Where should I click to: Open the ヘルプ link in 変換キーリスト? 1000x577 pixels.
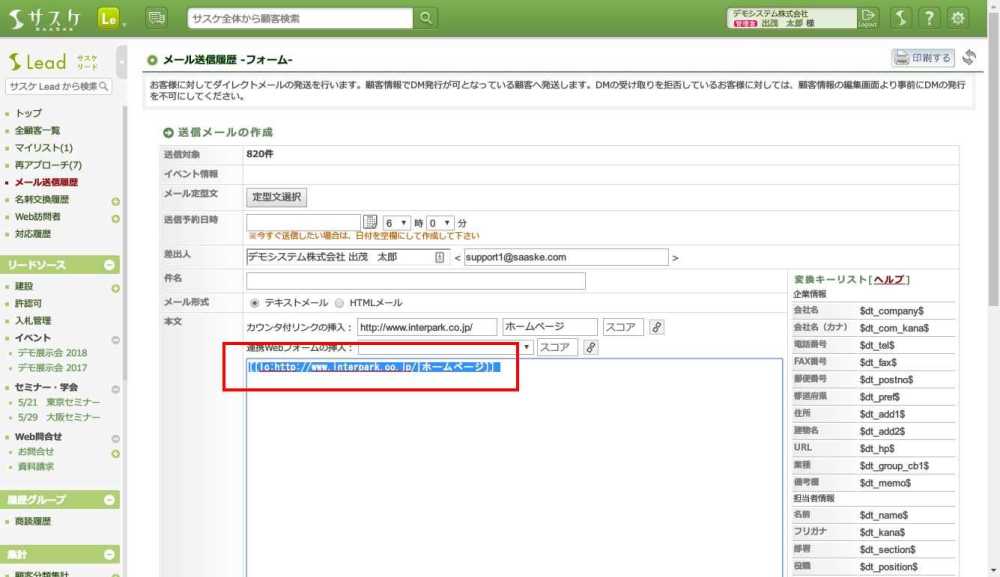click(x=889, y=279)
